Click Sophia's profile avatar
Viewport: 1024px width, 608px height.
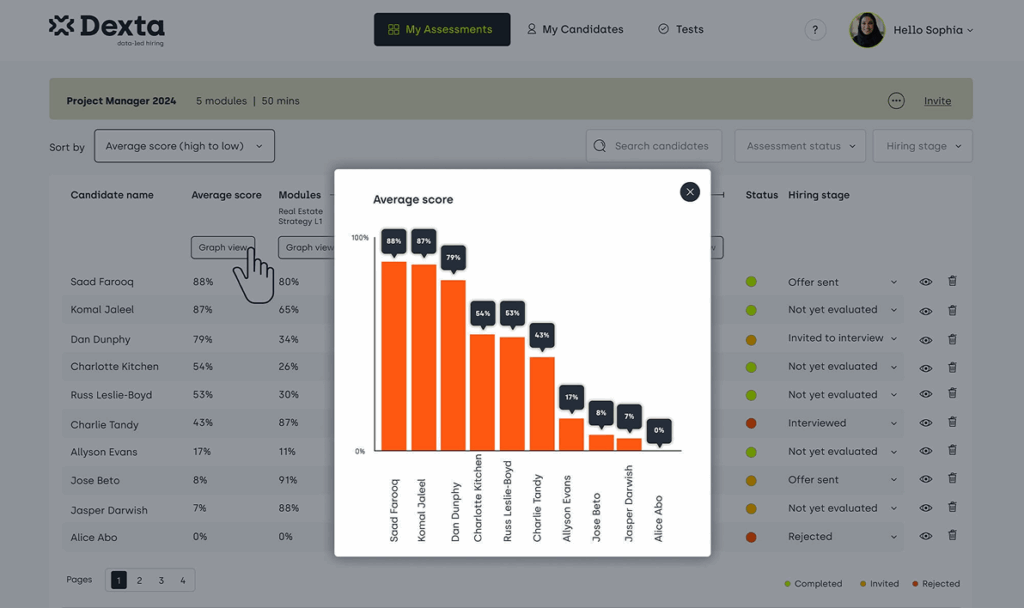tap(867, 30)
